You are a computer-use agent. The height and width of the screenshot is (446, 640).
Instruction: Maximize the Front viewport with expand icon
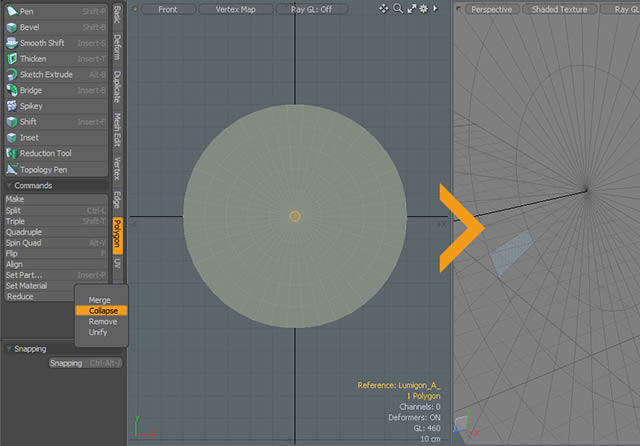click(x=411, y=9)
